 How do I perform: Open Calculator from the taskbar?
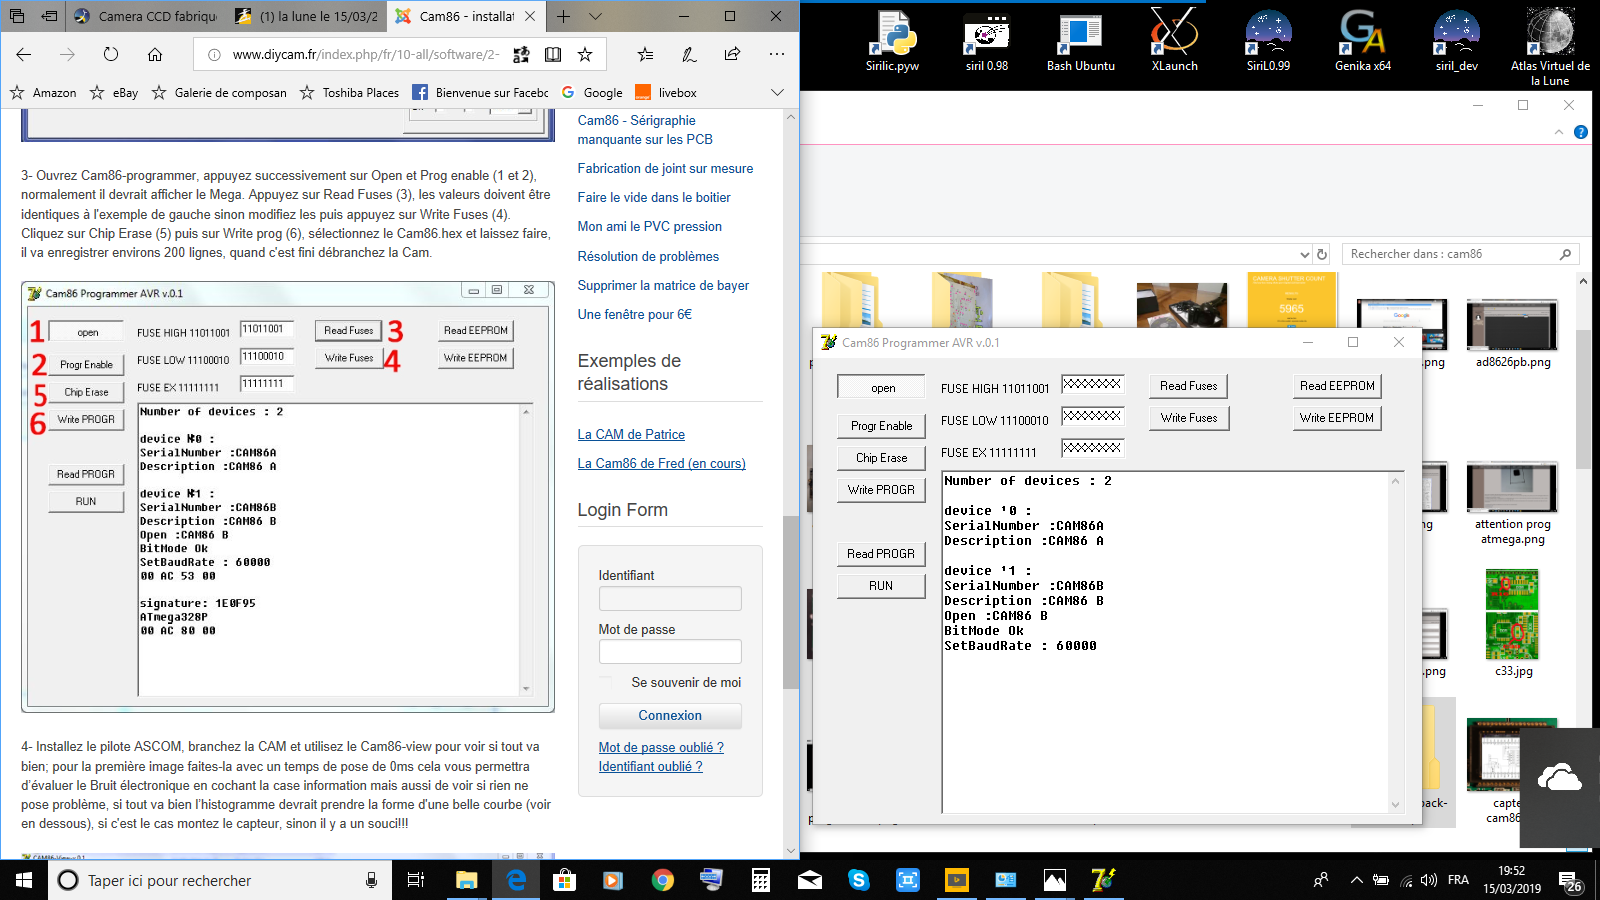[x=761, y=880]
